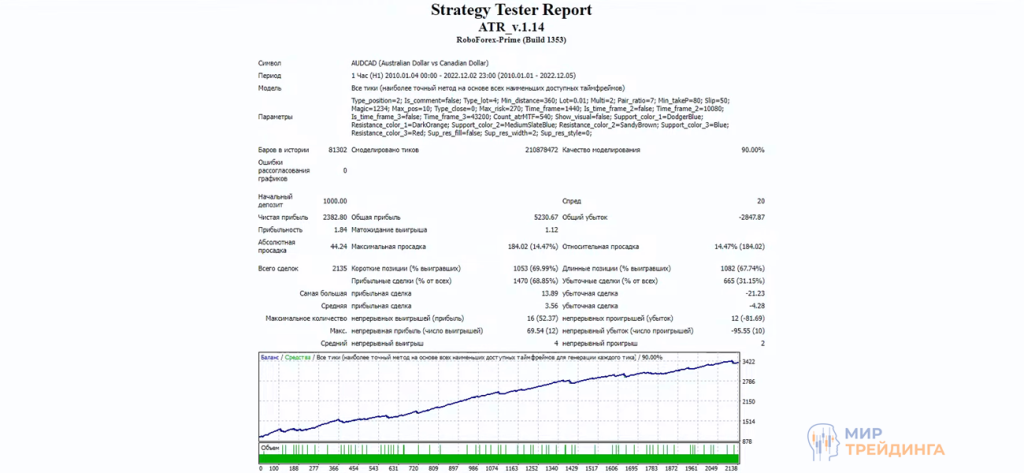Click the RoboForex-Prime (Build 1353) subtitle
The image size is (1024, 473).
pos(511,42)
